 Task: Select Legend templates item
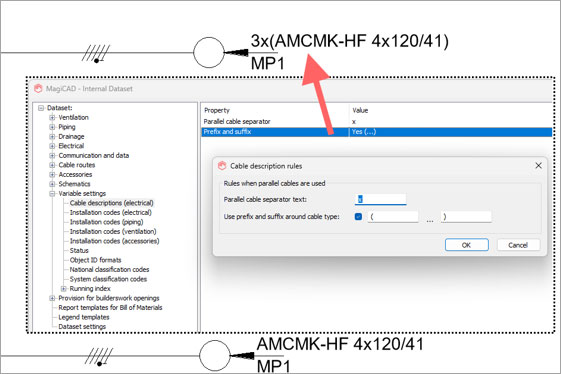point(84,317)
